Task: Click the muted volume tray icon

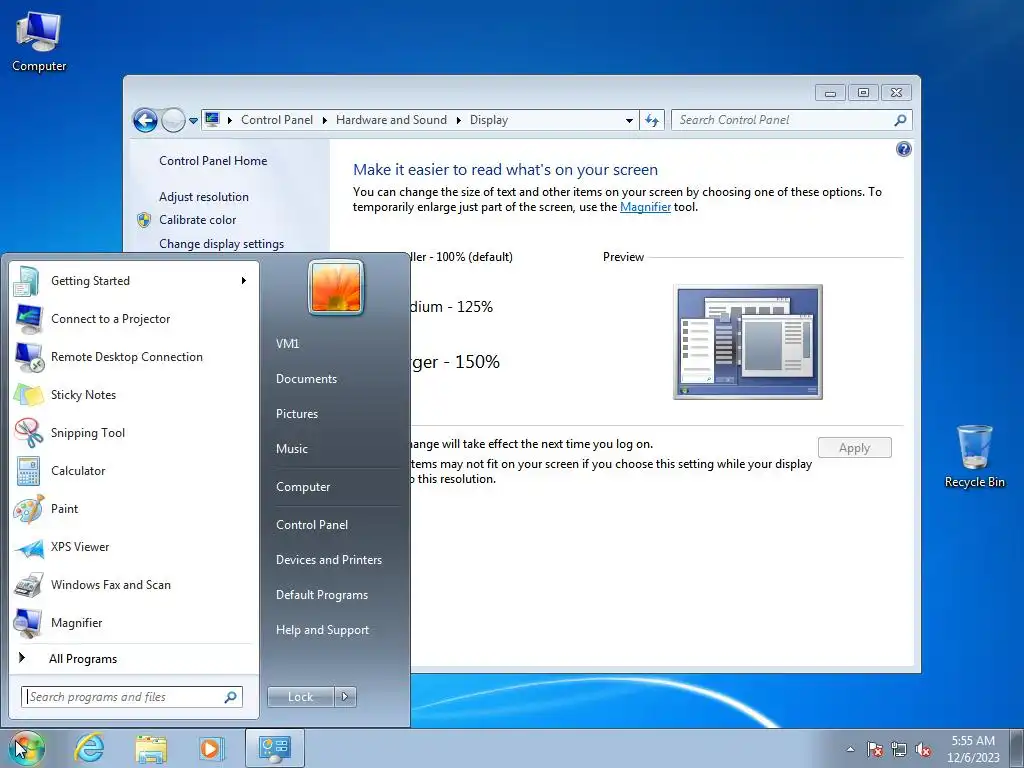Action: point(923,750)
